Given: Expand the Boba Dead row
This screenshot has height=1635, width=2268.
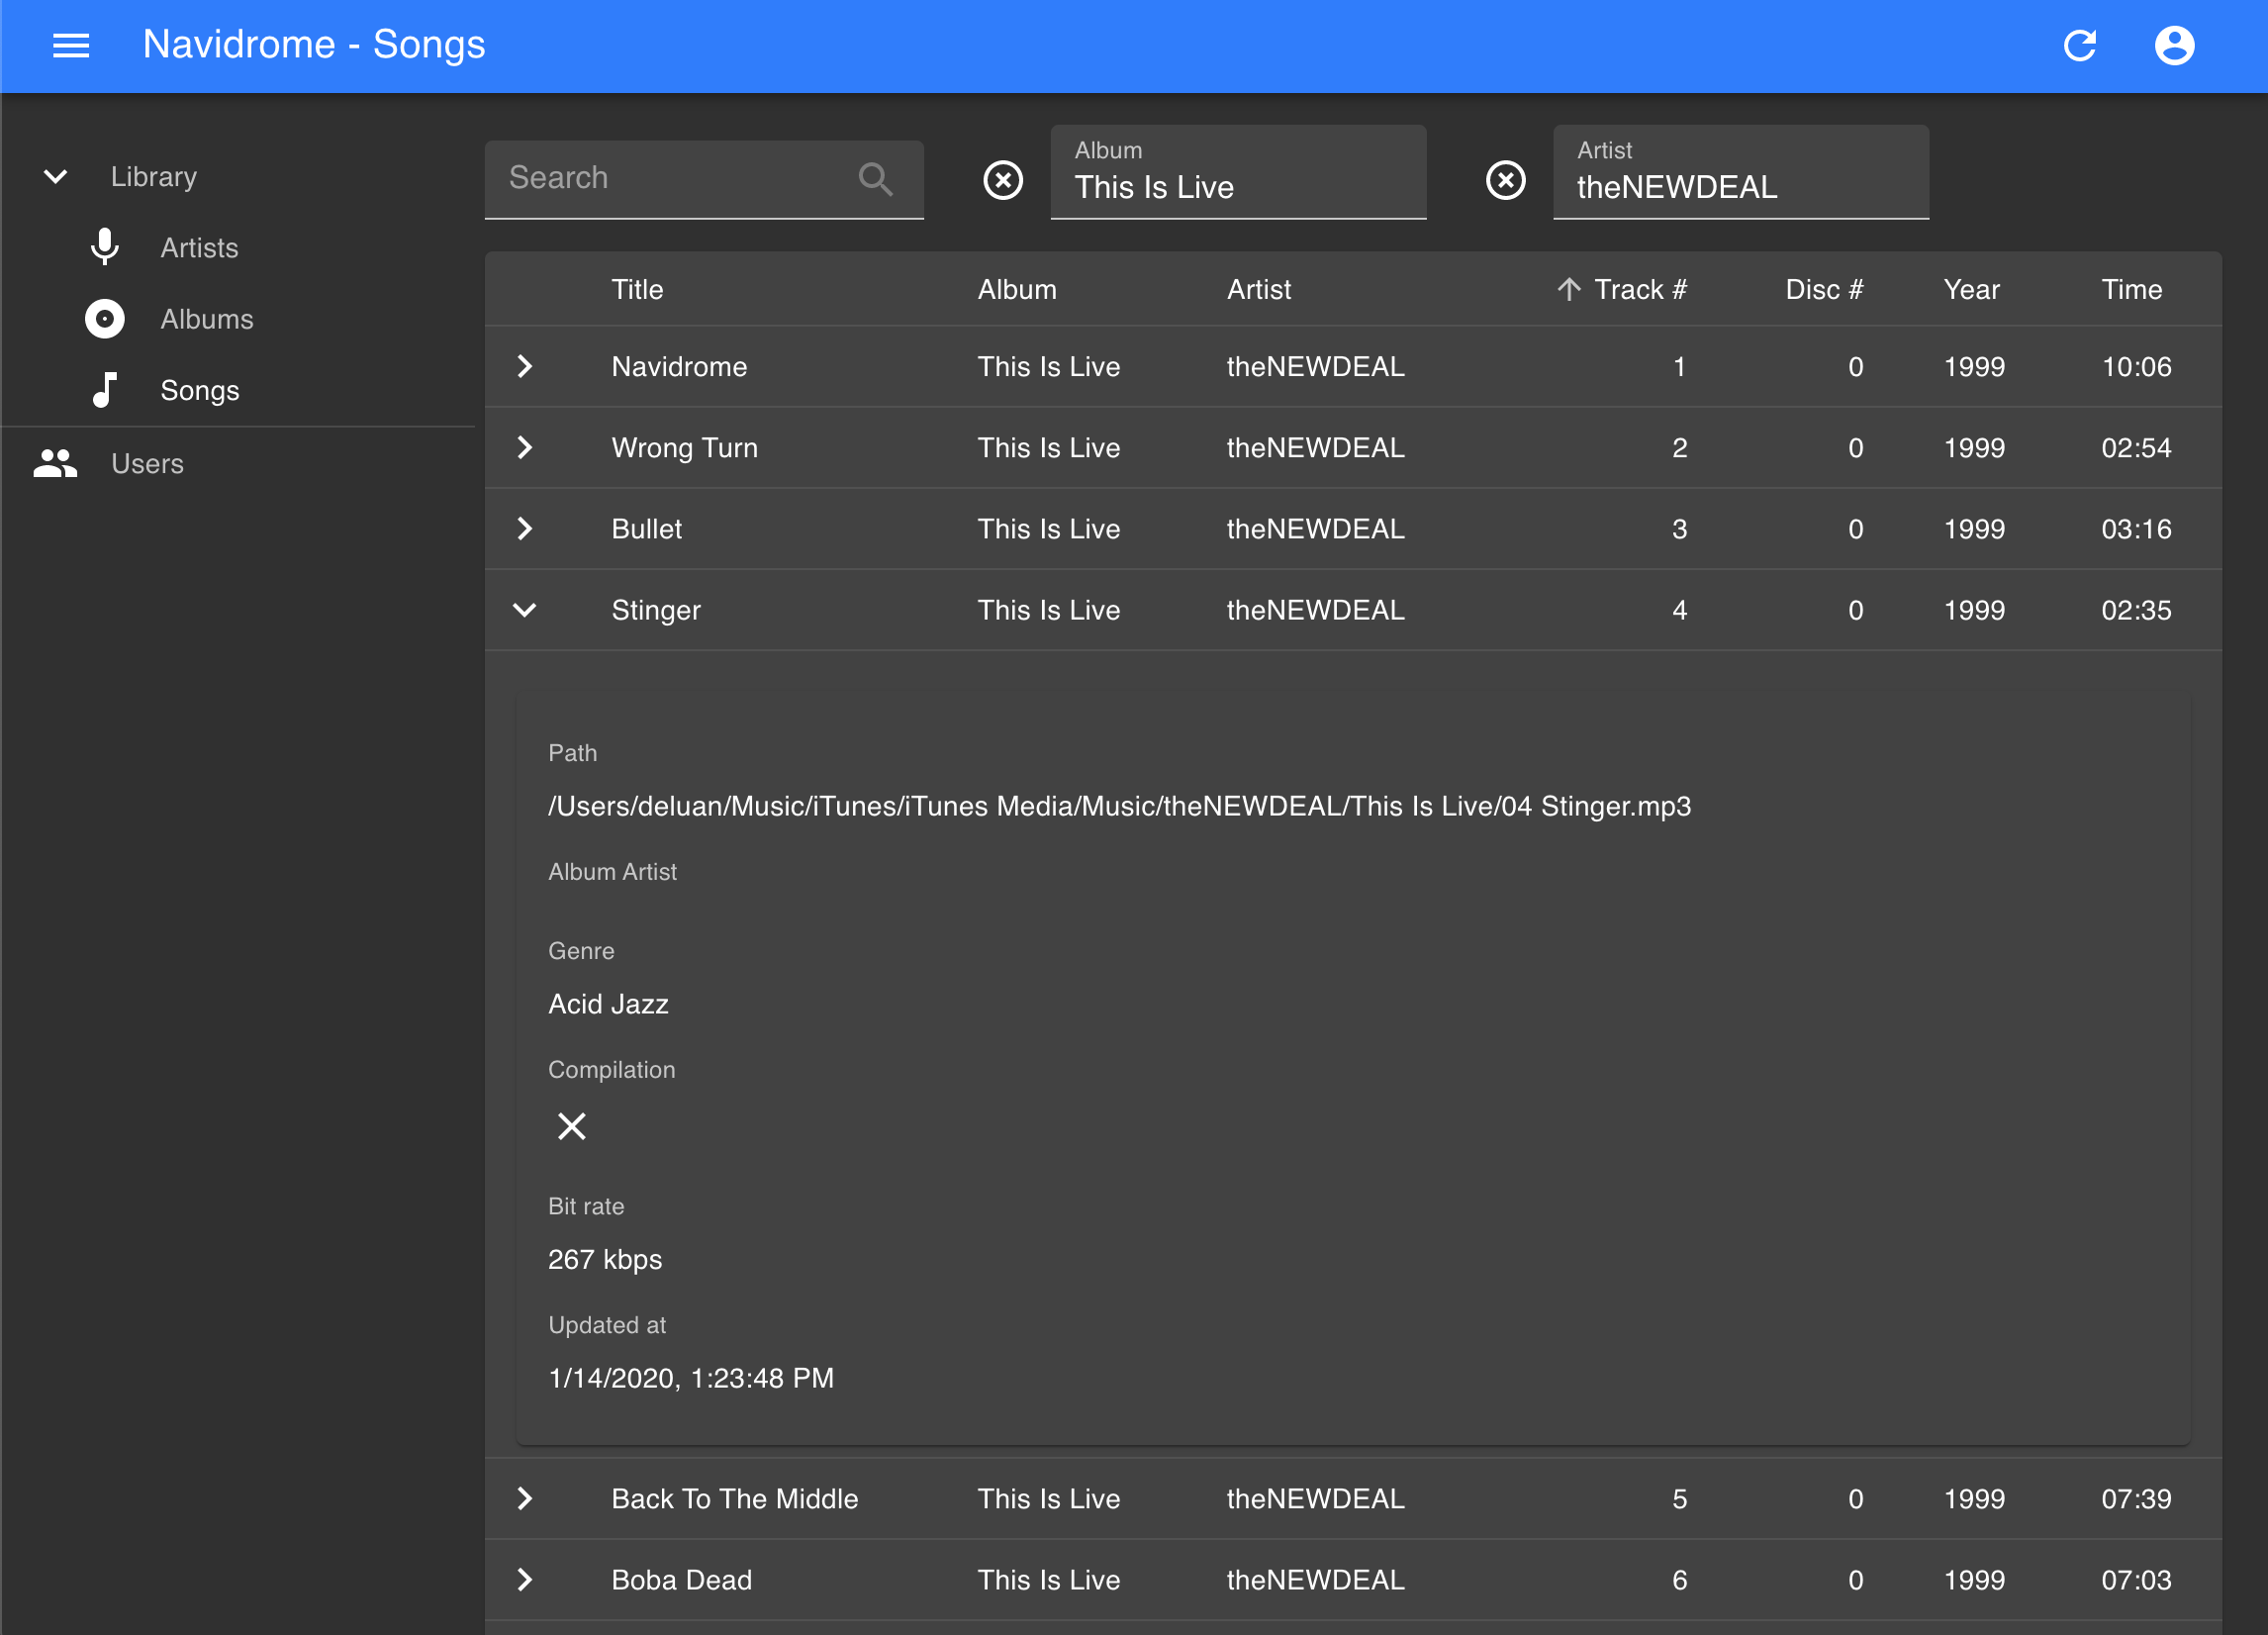Looking at the screenshot, I should tap(525, 1580).
